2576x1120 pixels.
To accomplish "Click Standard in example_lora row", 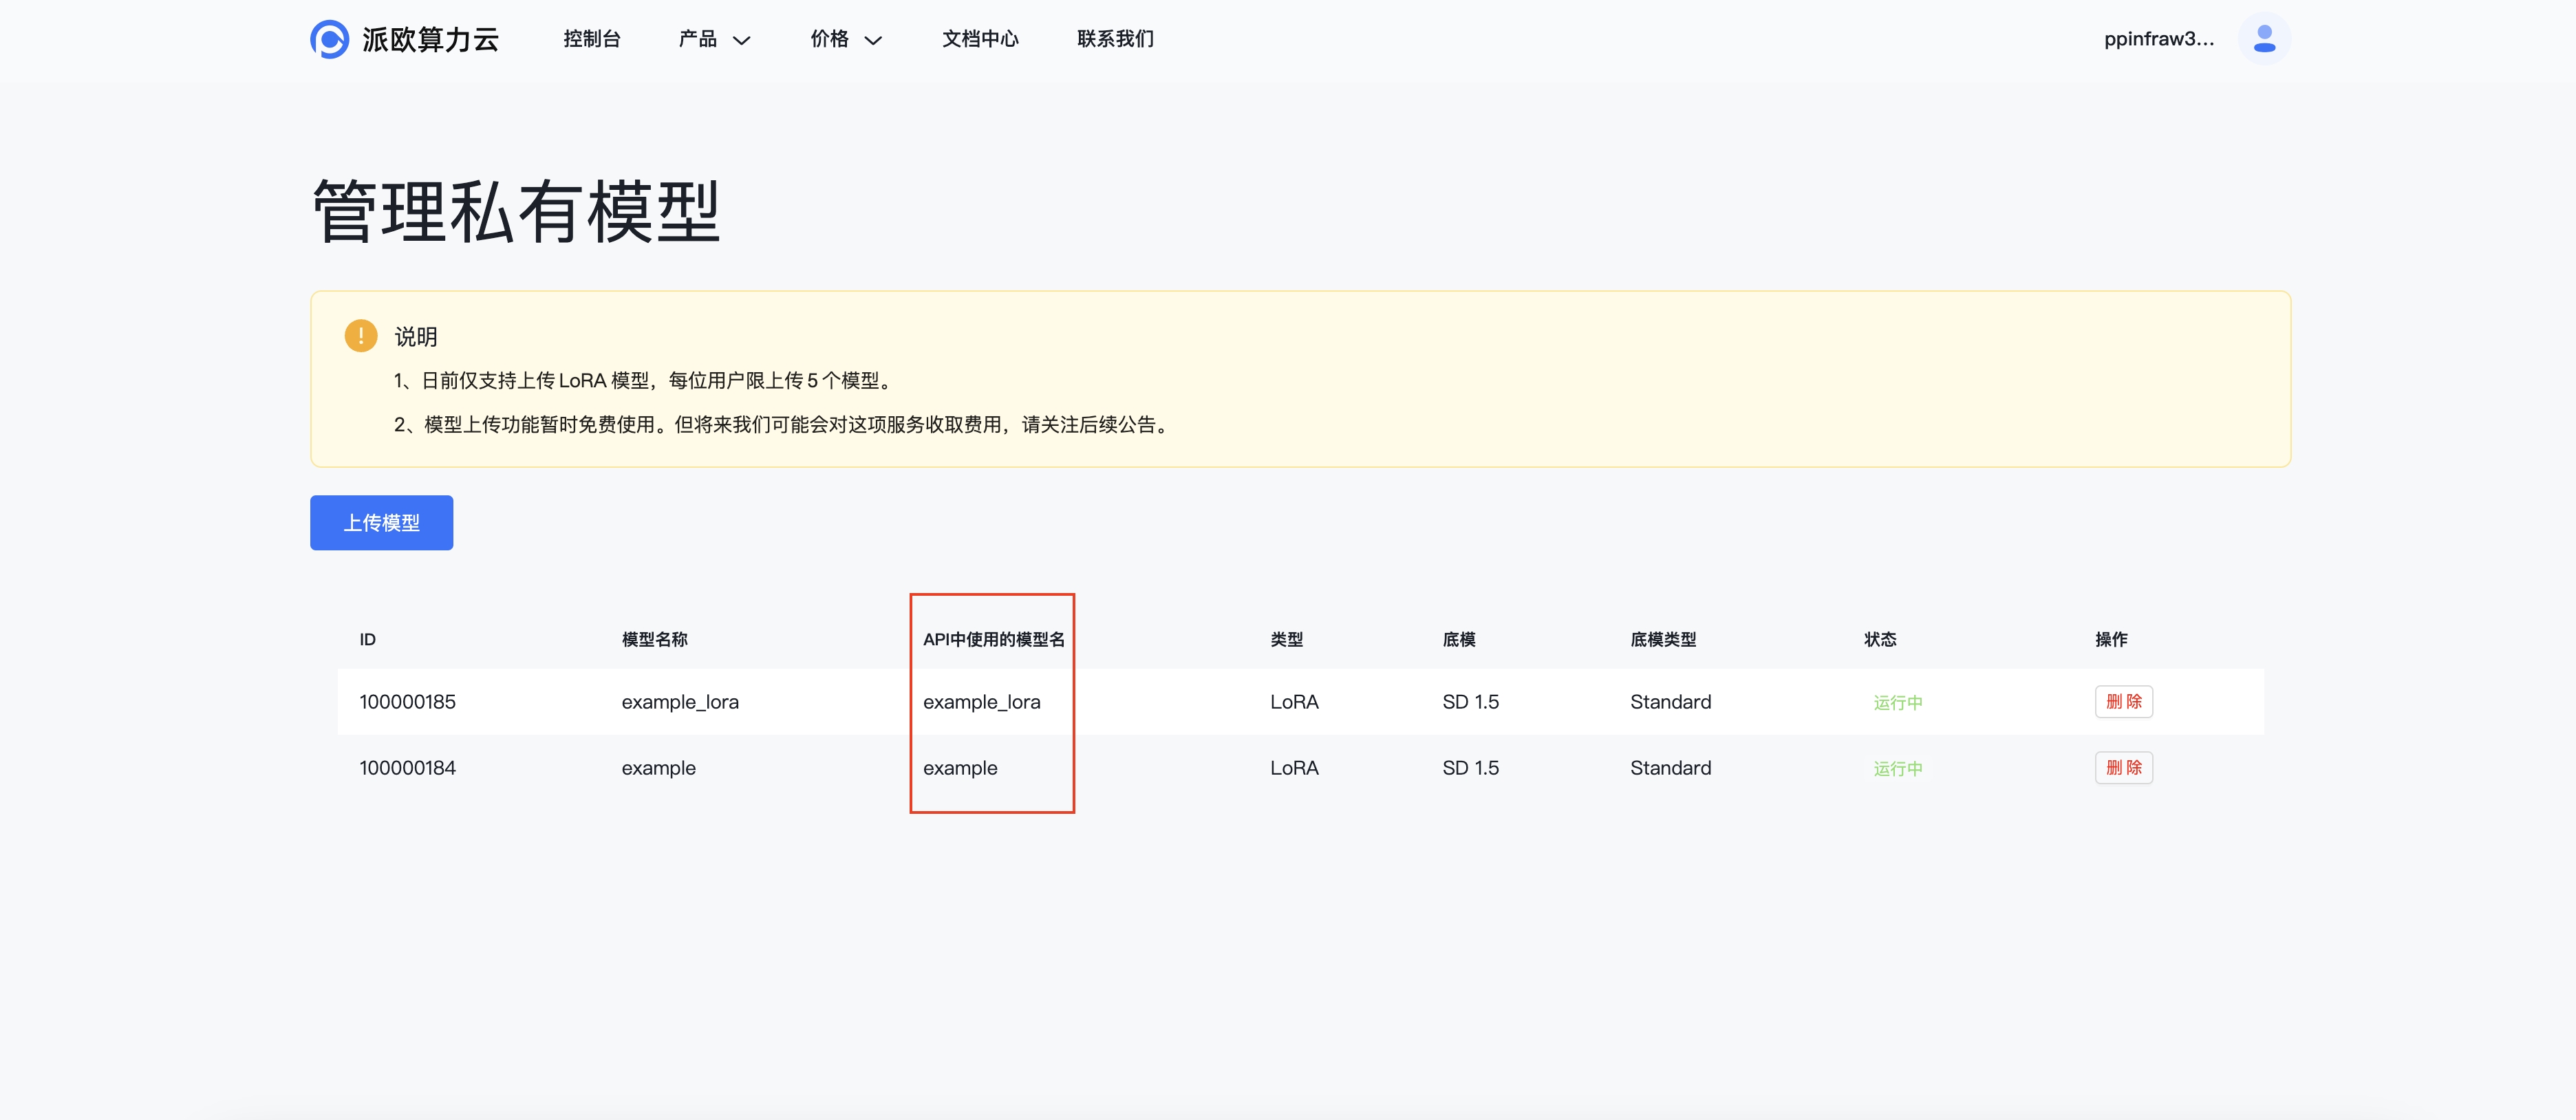I will pyautogui.click(x=1670, y=702).
